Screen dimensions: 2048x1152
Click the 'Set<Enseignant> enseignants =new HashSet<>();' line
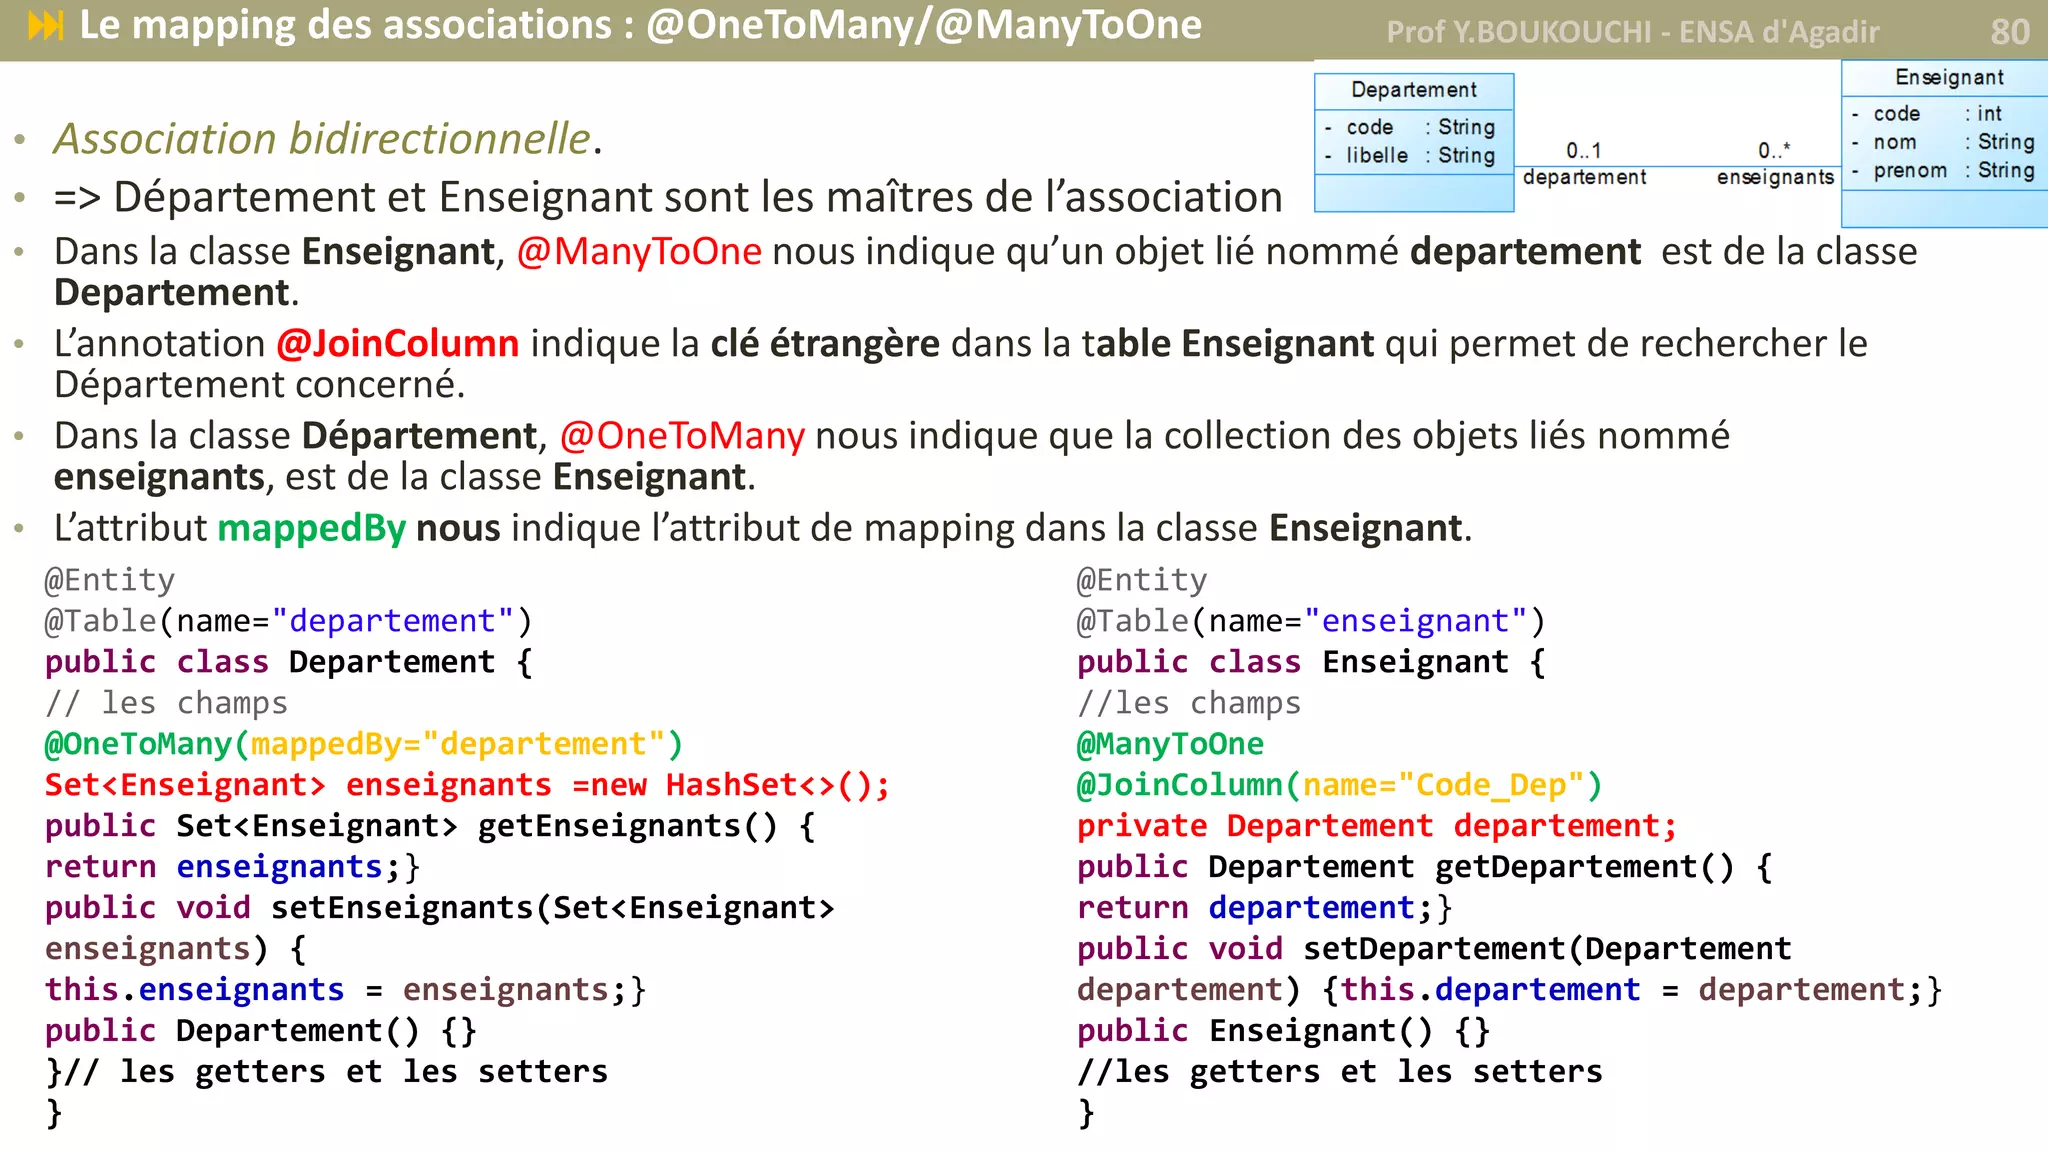(467, 785)
